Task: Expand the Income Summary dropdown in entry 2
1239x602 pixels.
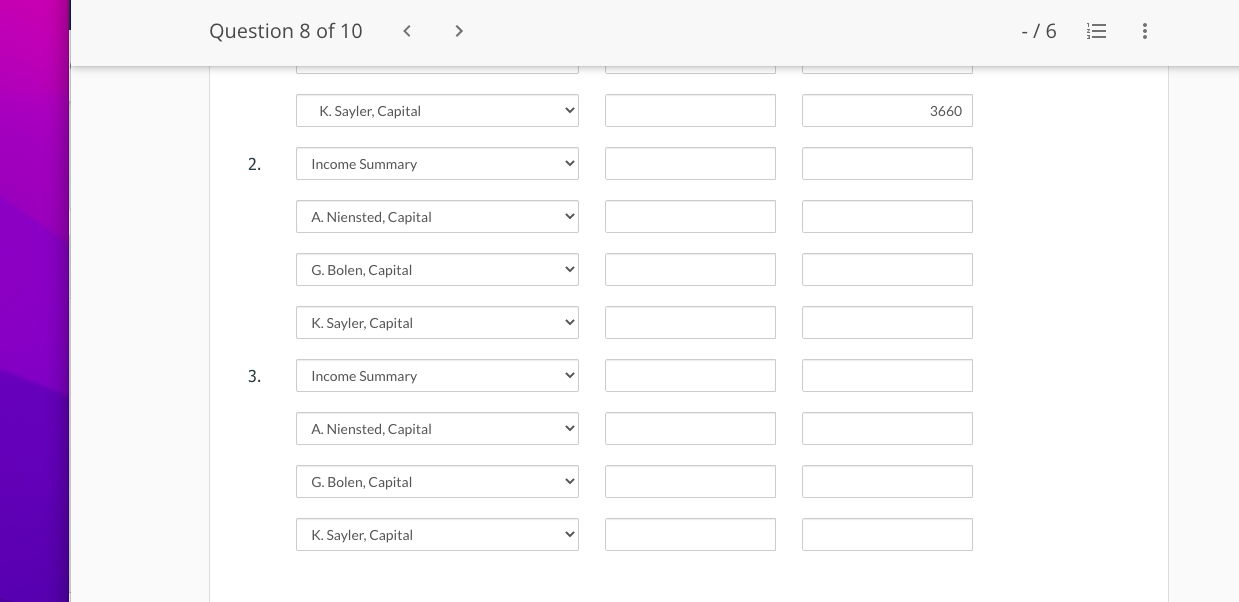Action: click(437, 164)
